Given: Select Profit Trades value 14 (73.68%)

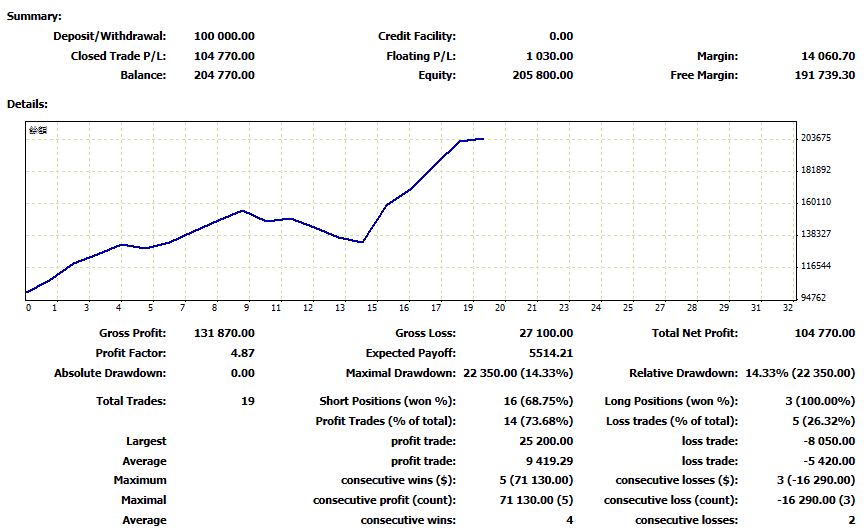Looking at the screenshot, I should click(538, 421).
